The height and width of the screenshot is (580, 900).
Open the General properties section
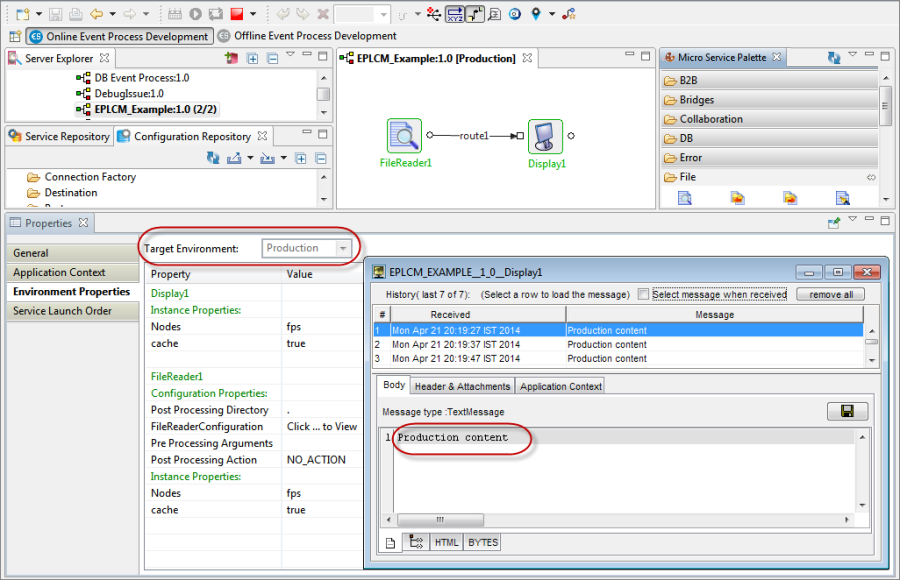click(73, 253)
